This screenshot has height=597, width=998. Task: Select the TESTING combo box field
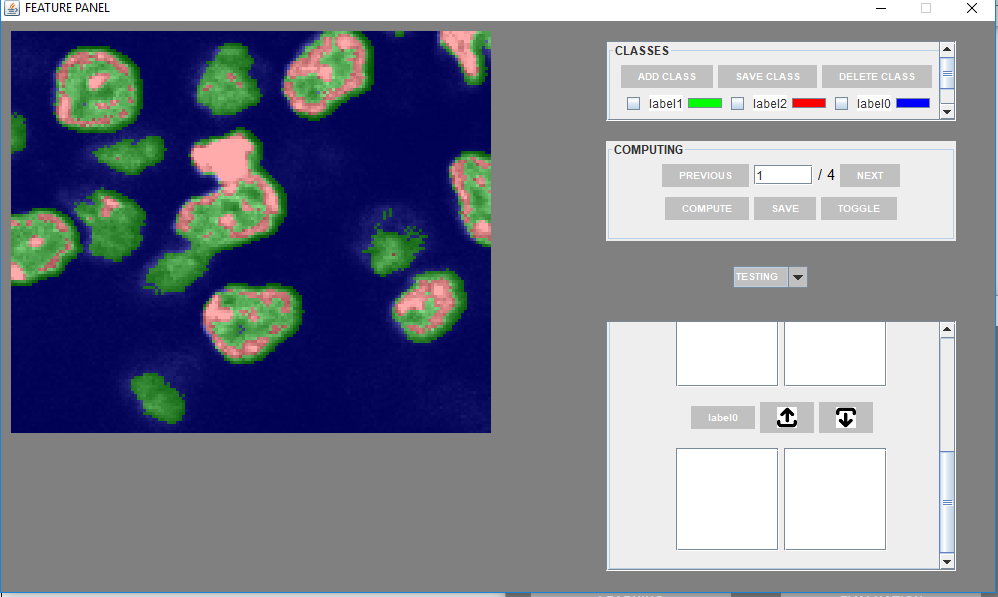coord(761,277)
